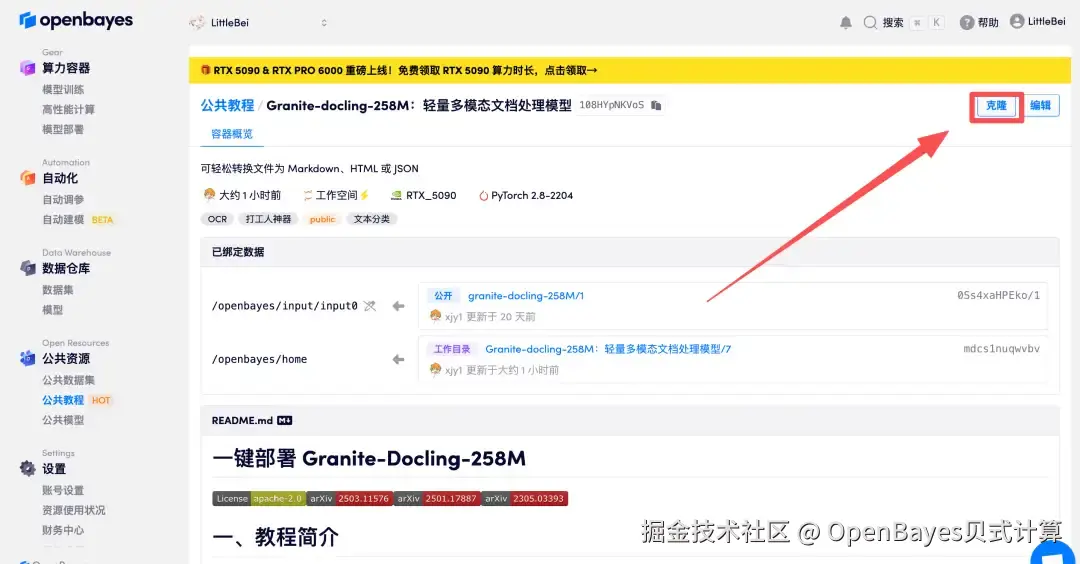Copy the container ID 108HYpNKVoS
The width and height of the screenshot is (1080, 564).
click(656, 105)
